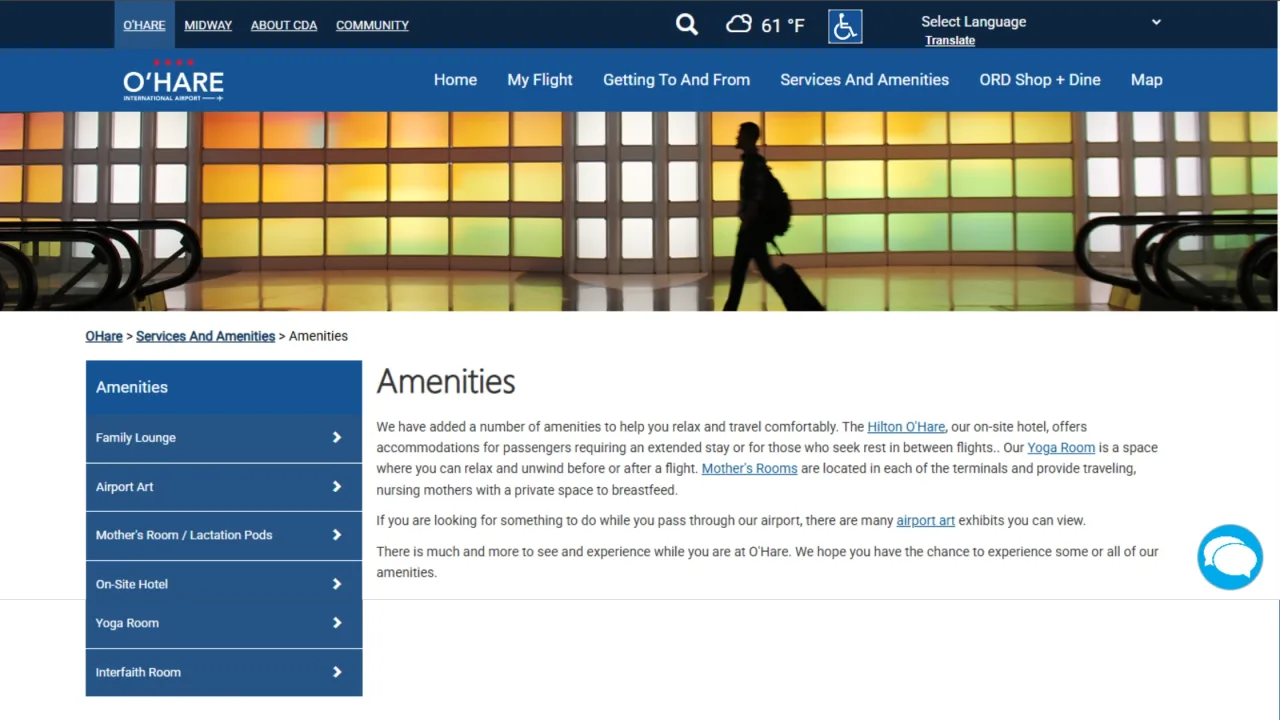Open the Mother's Rooms paragraph link
Viewport: 1280px width, 720px height.
click(x=749, y=469)
